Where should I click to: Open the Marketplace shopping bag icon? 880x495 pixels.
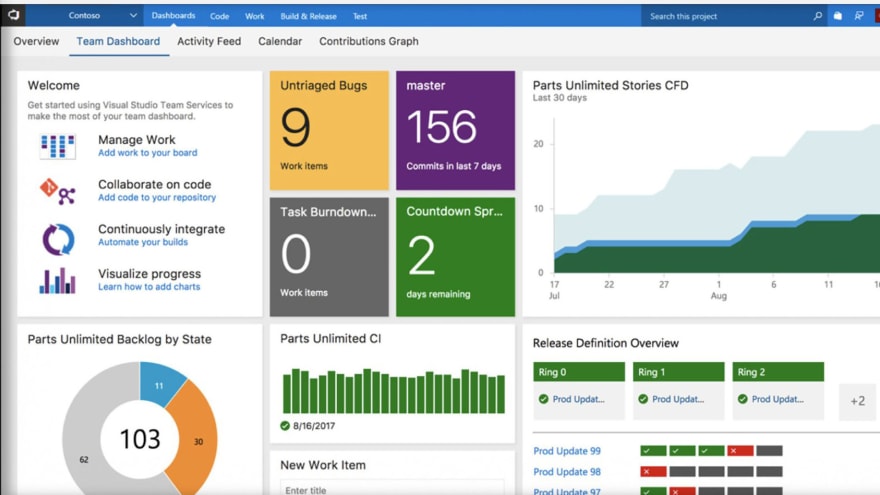pos(838,16)
